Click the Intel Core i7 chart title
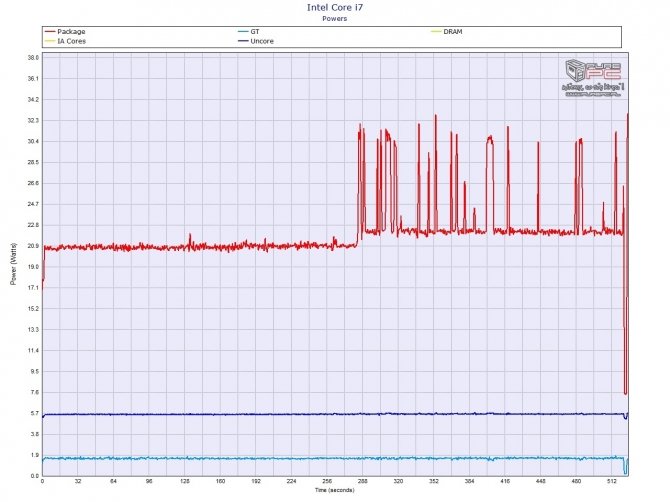This screenshot has width=670, height=502. pyautogui.click(x=335, y=7)
